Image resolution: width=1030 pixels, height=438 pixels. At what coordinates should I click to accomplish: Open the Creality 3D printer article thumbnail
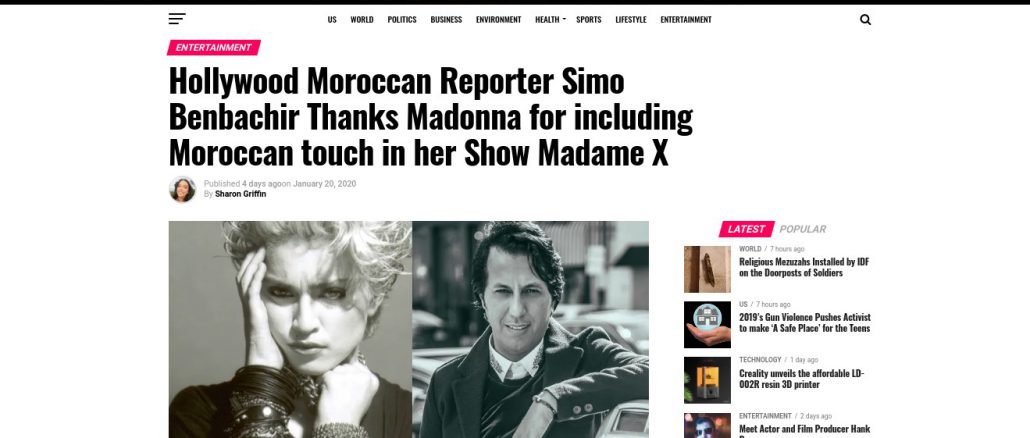pos(707,380)
